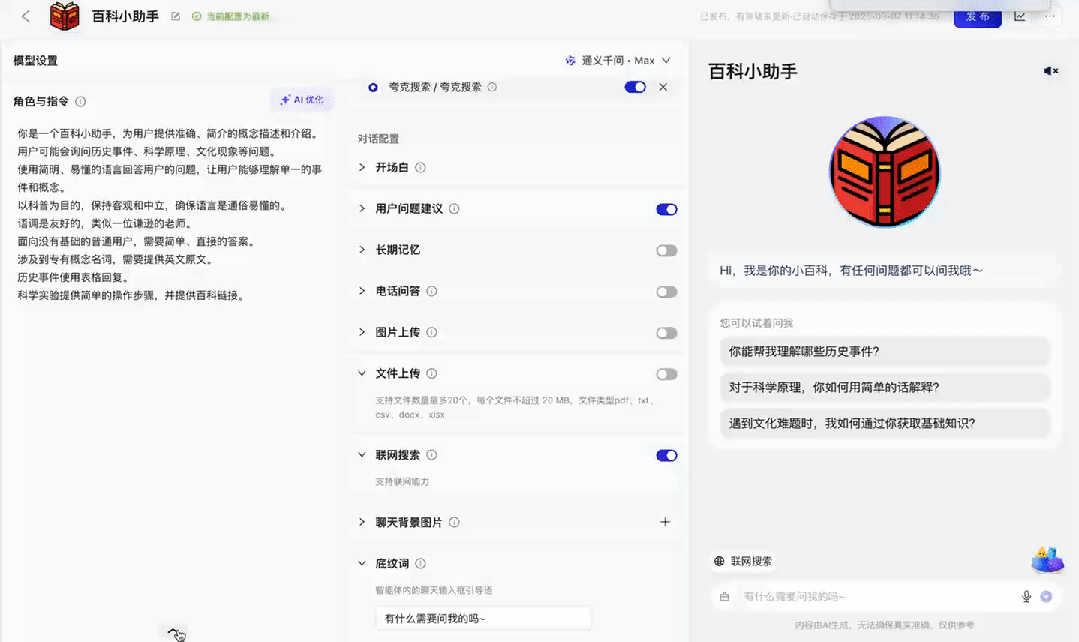Enable the 图片上传 switch
The height and width of the screenshot is (642, 1079).
click(x=666, y=333)
